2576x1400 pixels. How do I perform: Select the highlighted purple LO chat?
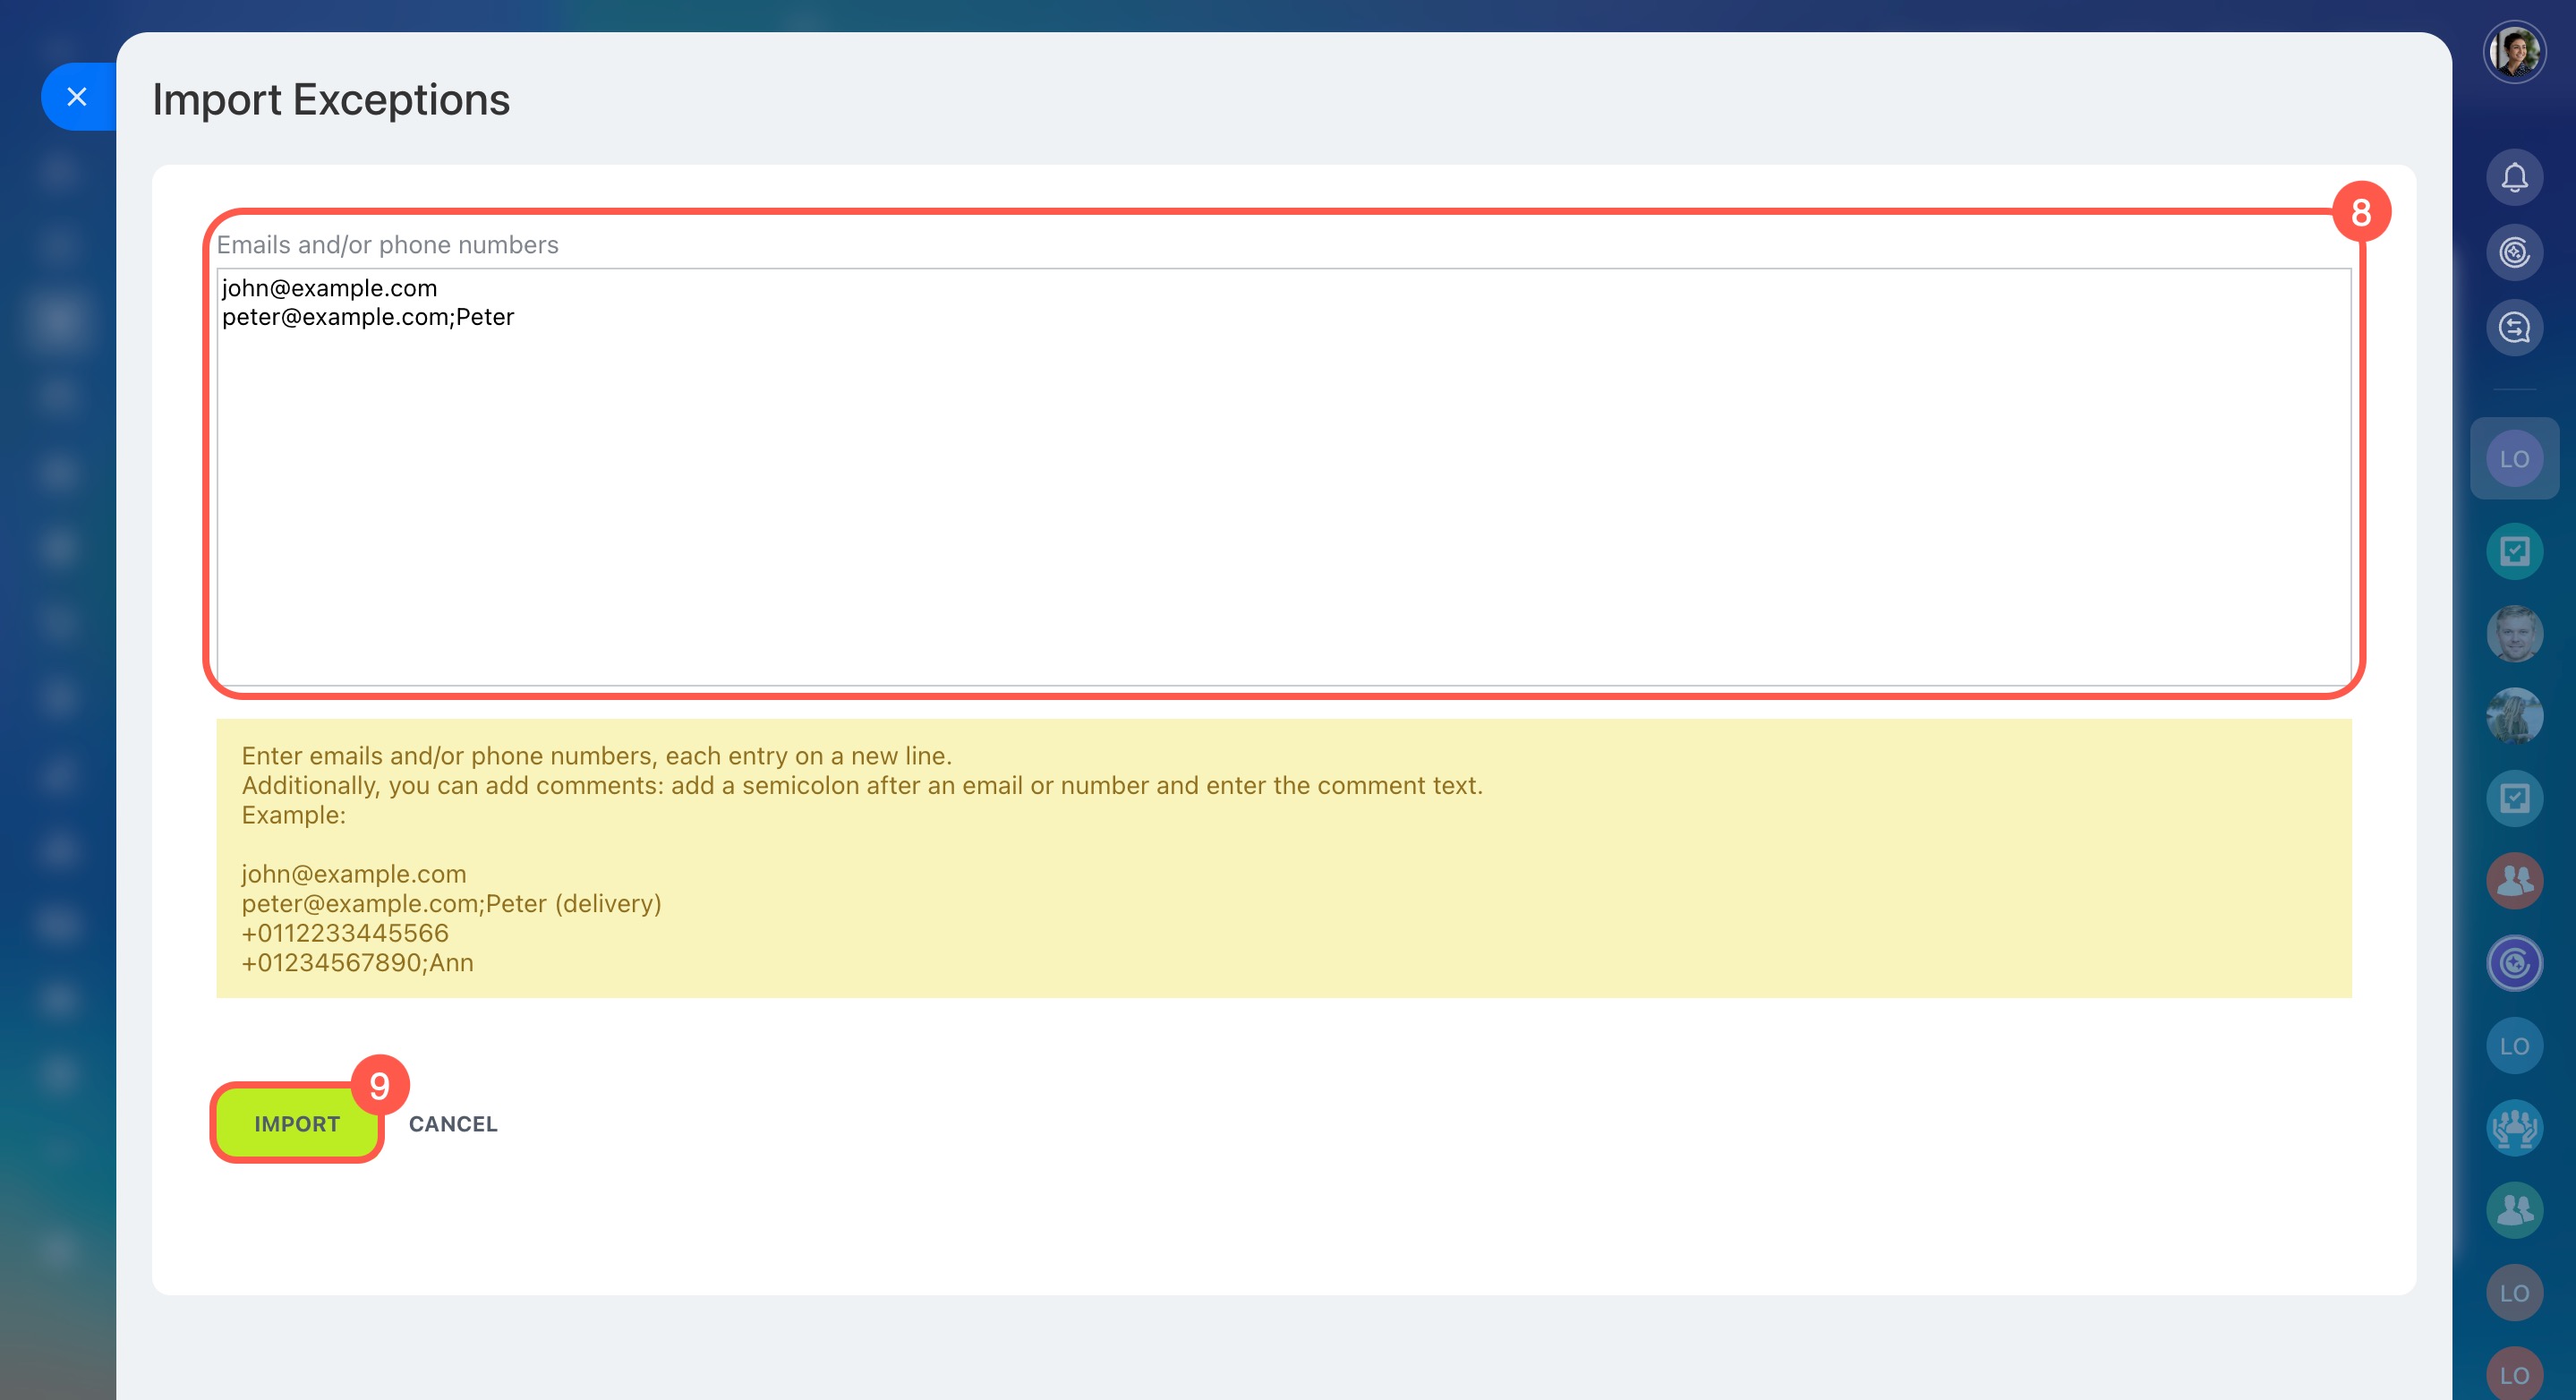pos(2514,459)
